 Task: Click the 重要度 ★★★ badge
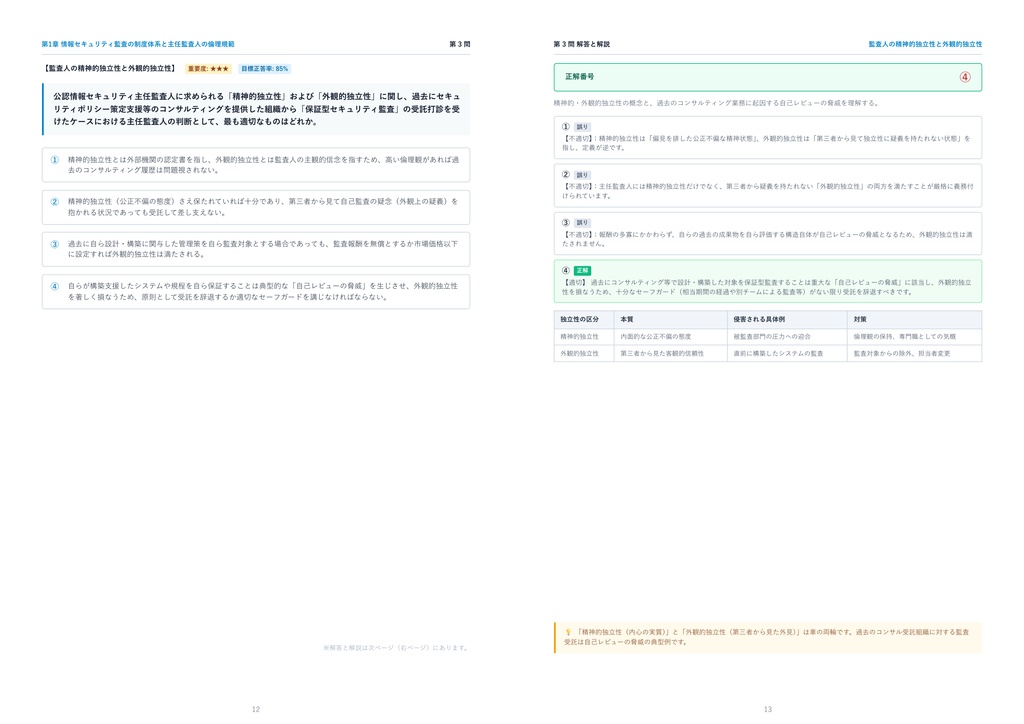click(208, 69)
